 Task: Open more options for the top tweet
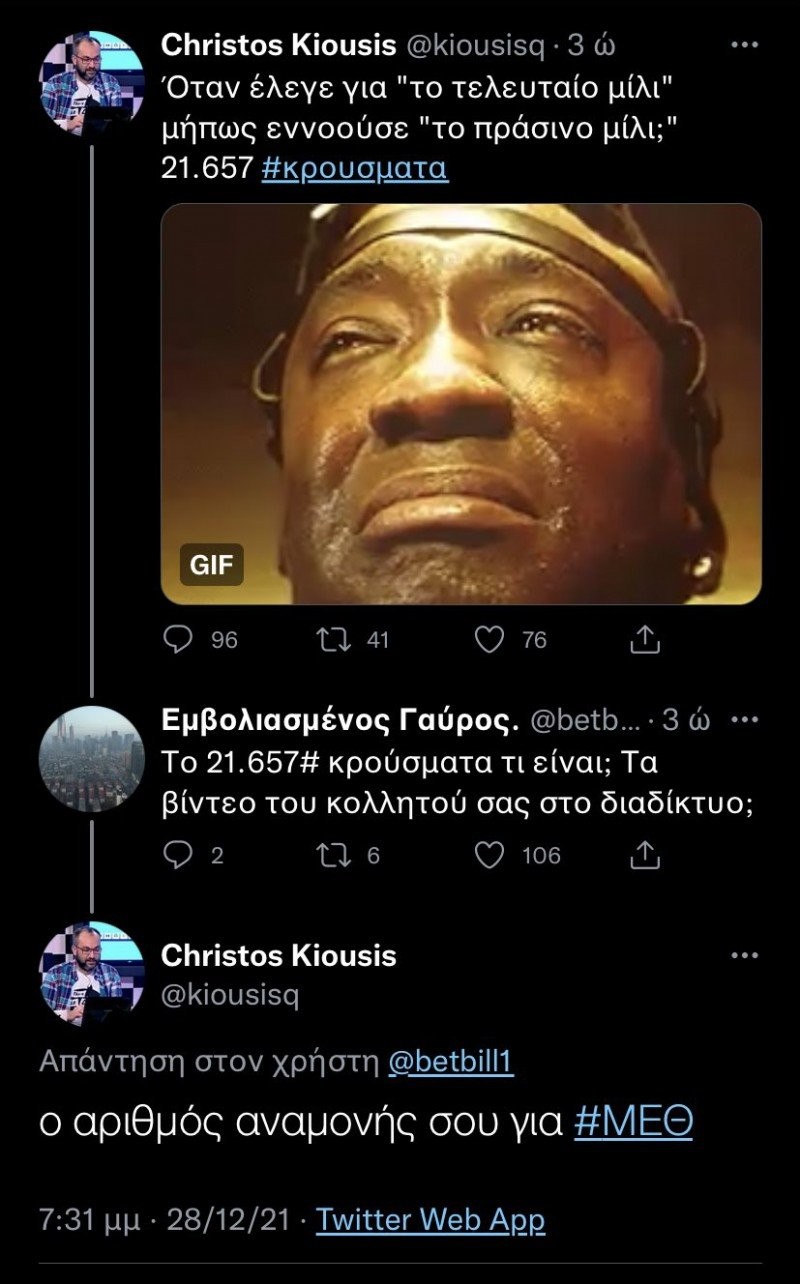(745, 45)
